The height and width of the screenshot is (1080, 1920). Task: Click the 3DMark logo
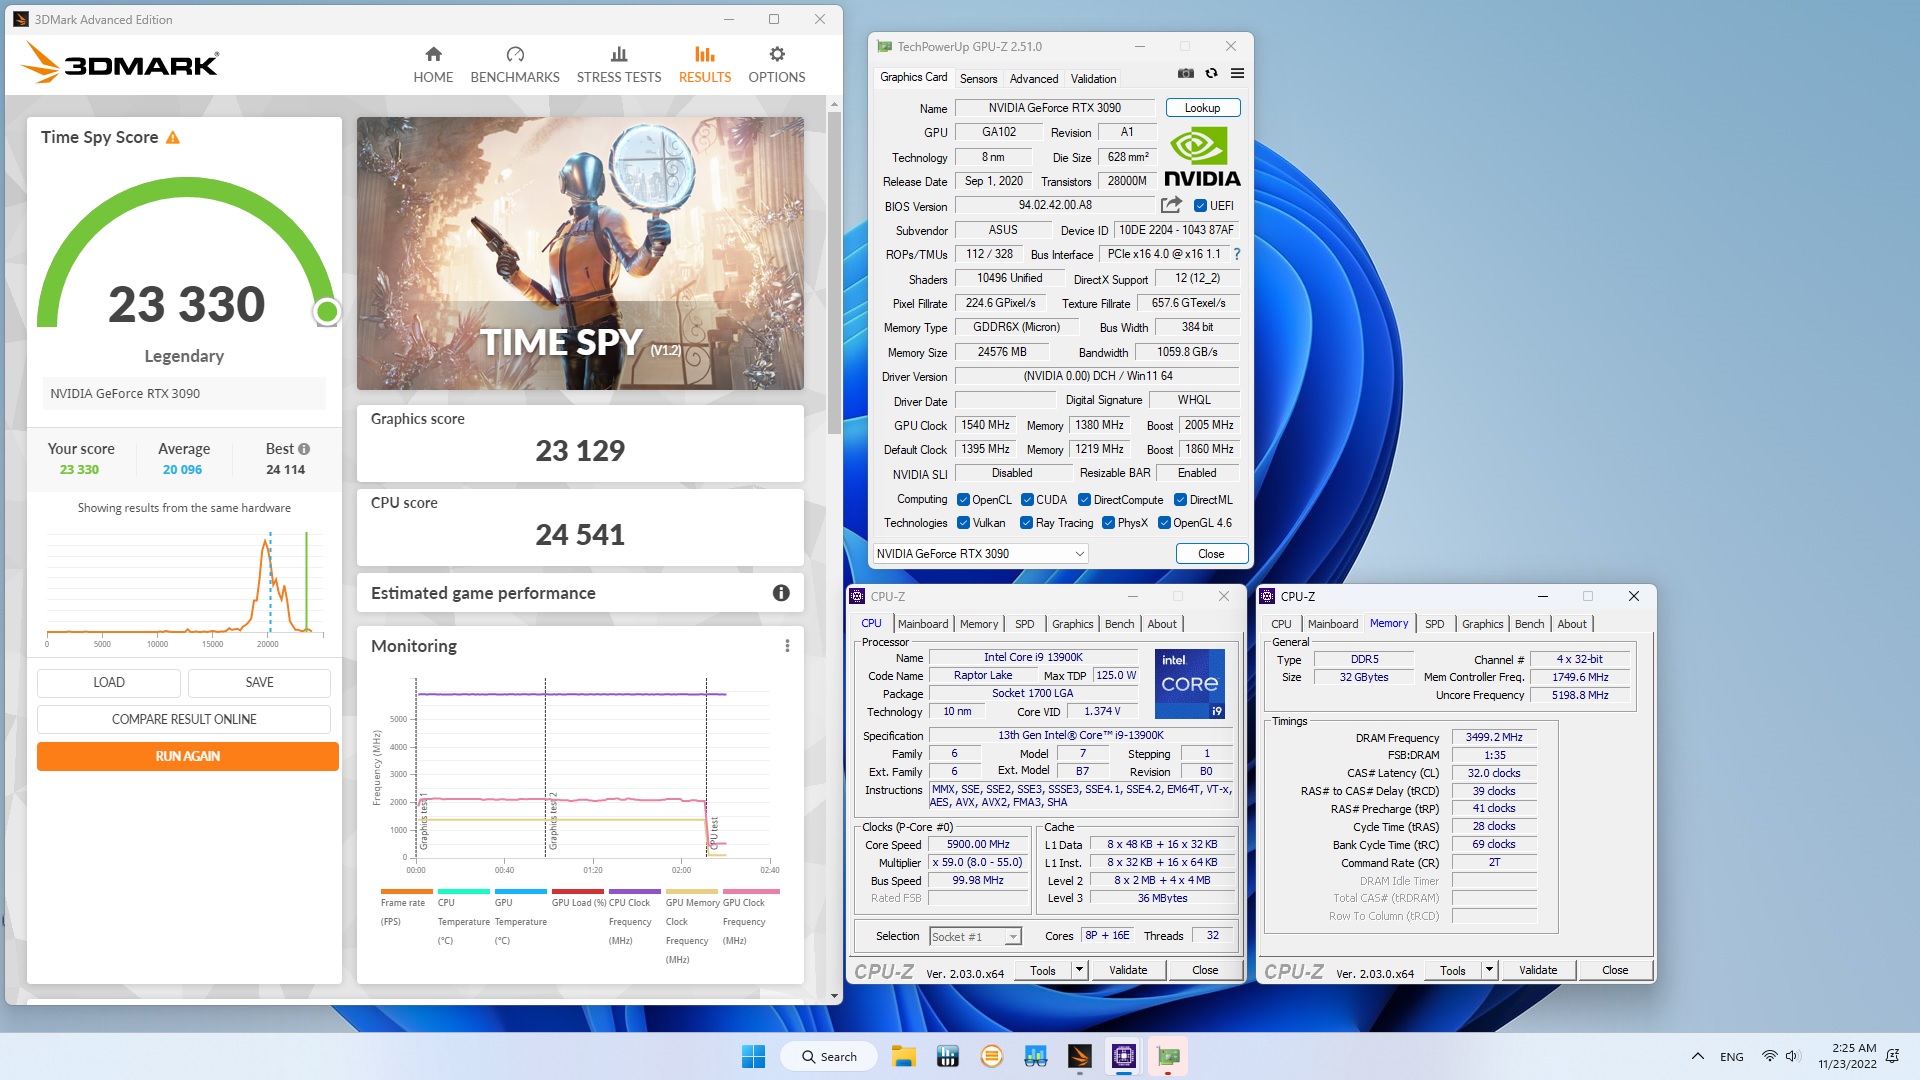119,62
